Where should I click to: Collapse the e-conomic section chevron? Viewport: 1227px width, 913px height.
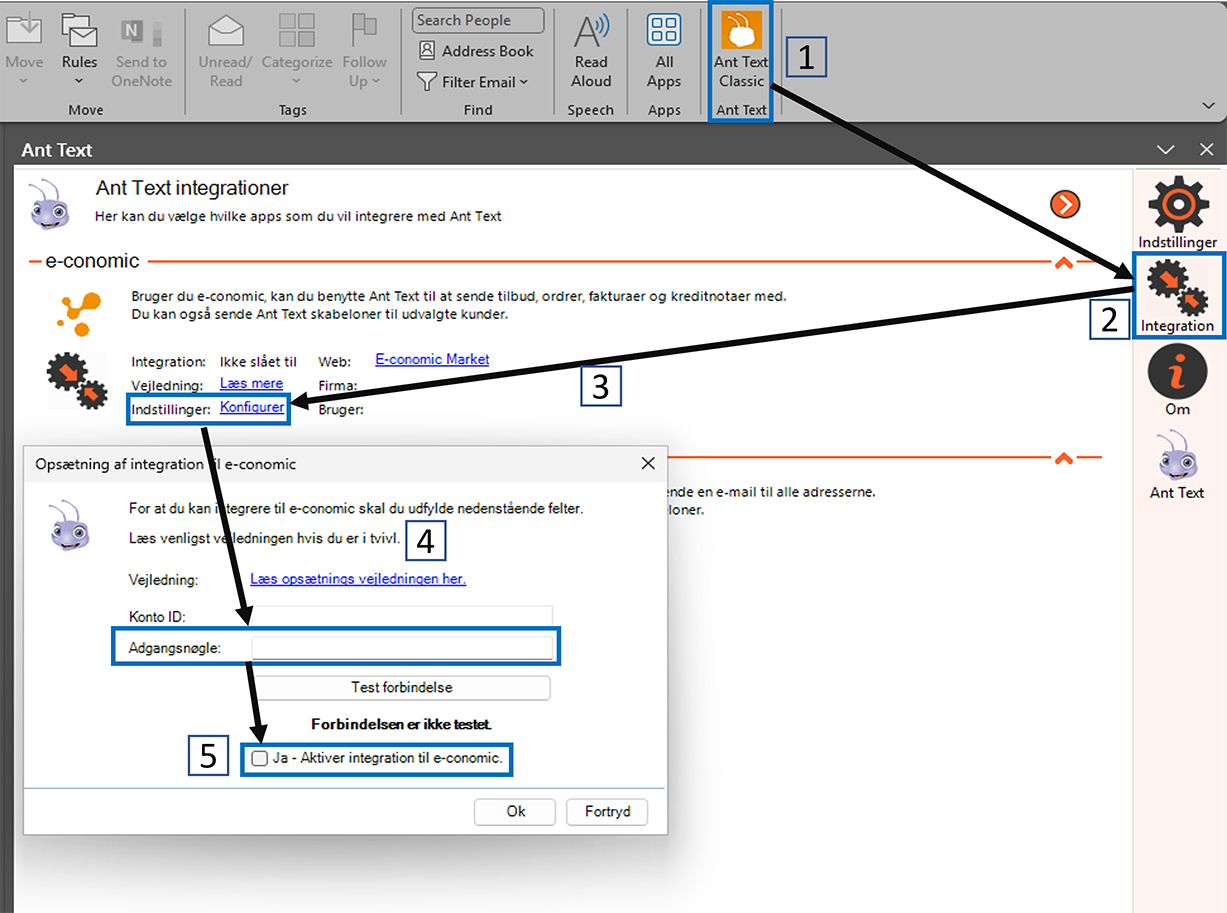(1064, 262)
